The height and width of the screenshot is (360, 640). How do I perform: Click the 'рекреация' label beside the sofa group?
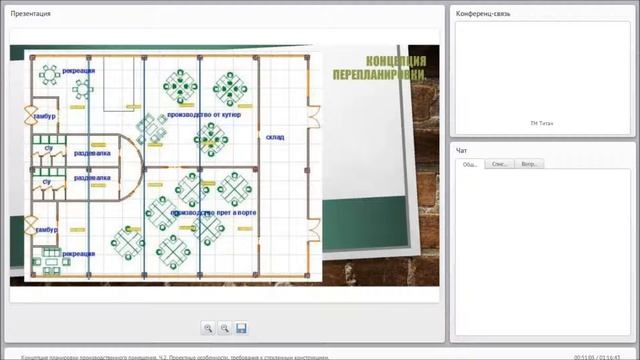pos(79,254)
